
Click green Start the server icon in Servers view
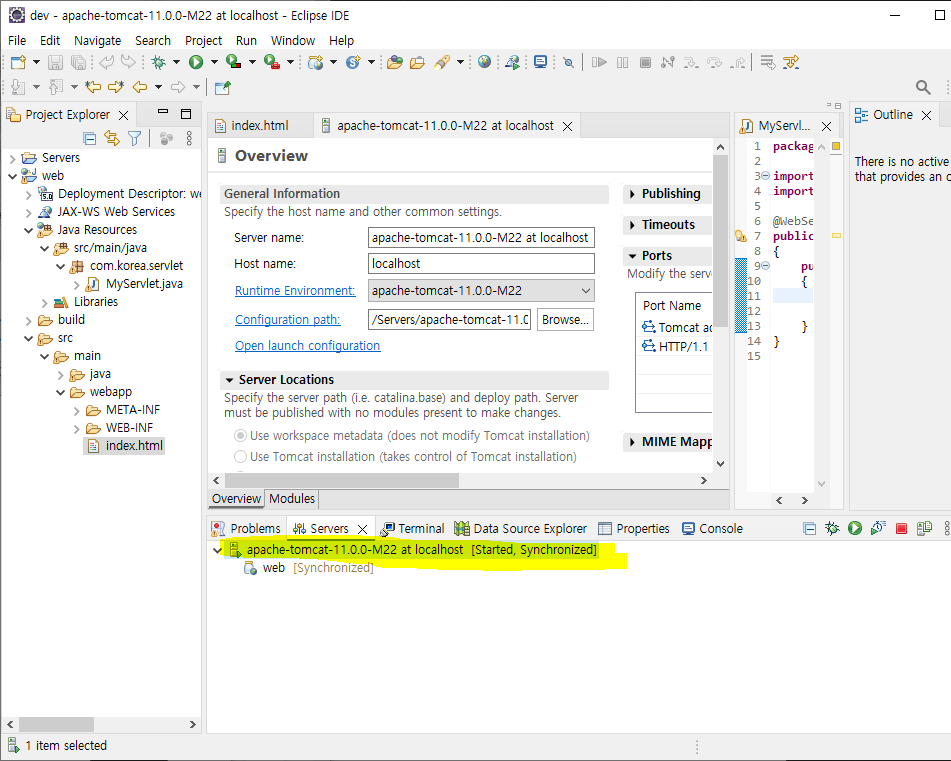pyautogui.click(x=855, y=528)
